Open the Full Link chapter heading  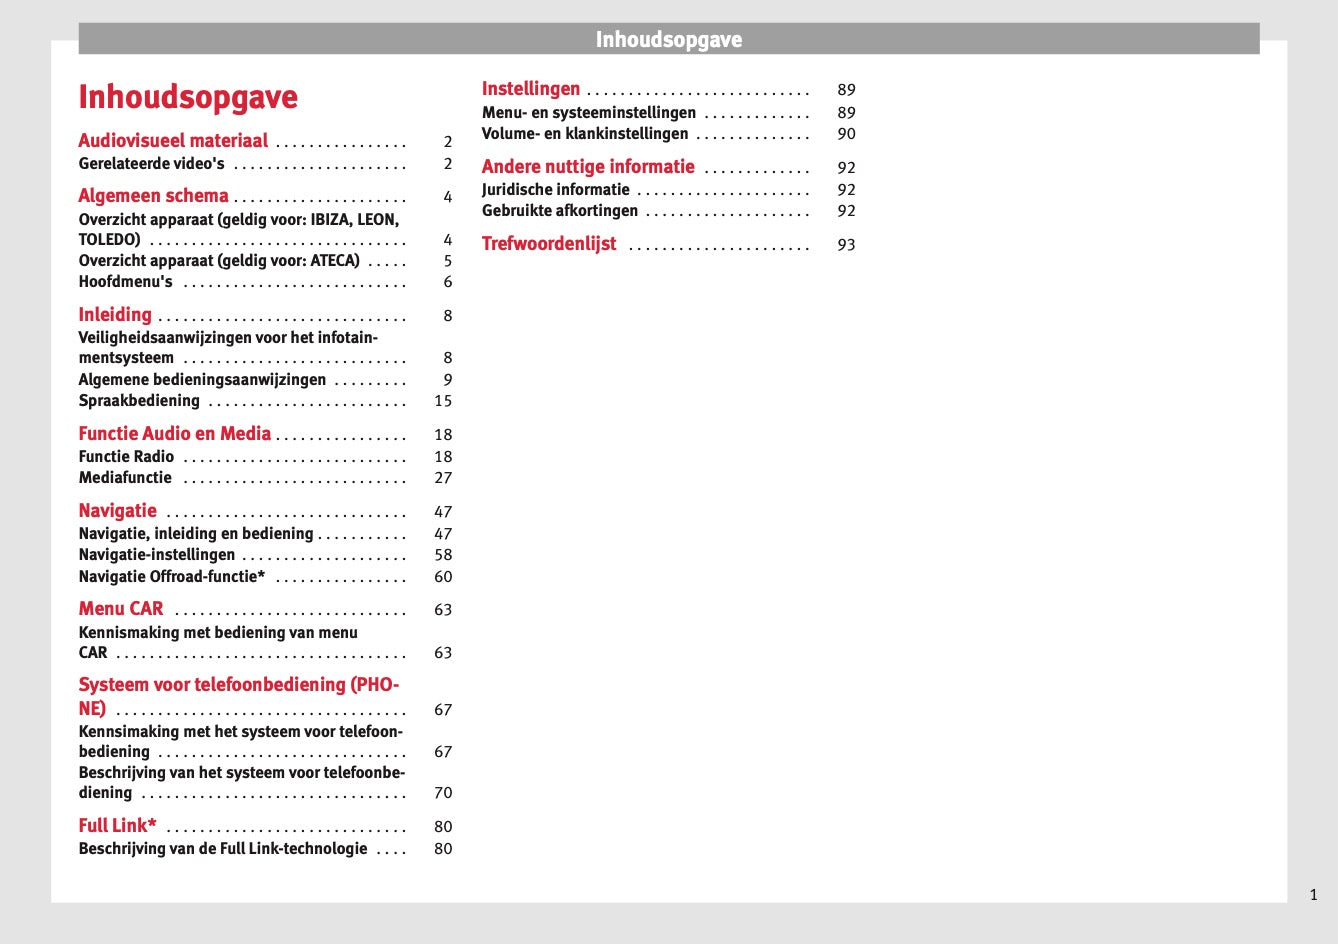tap(117, 826)
